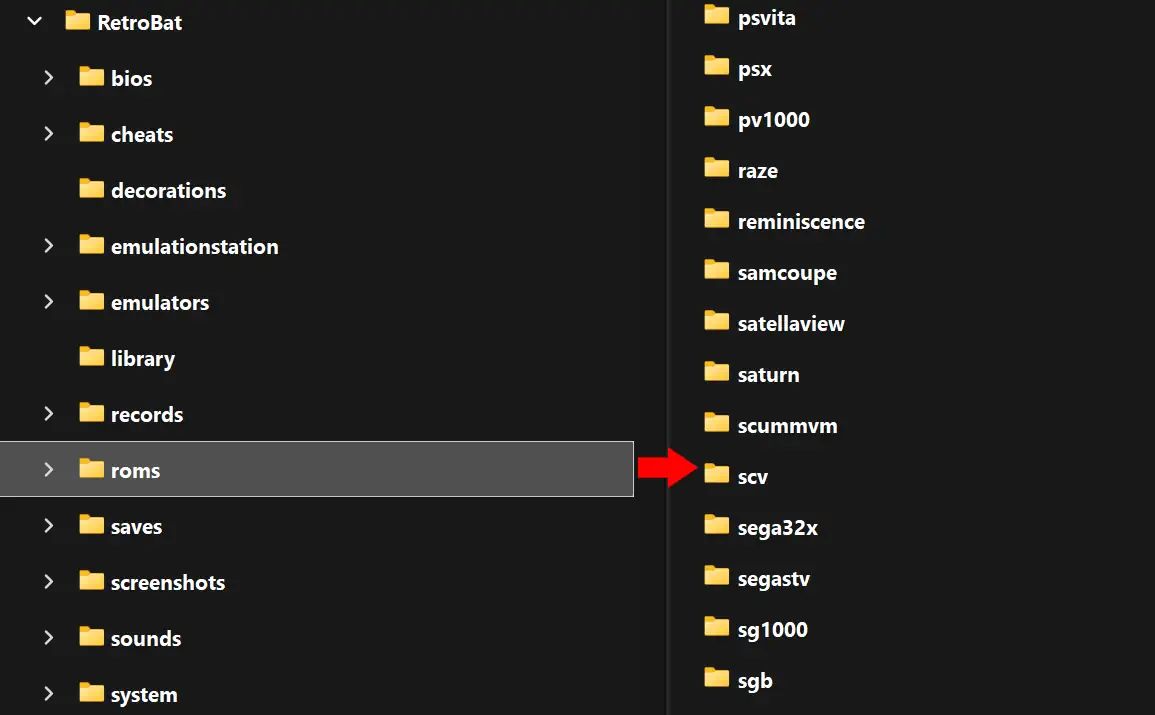Viewport: 1155px width, 715px height.
Task: Click the bios folder icon
Action: pyautogui.click(x=91, y=77)
